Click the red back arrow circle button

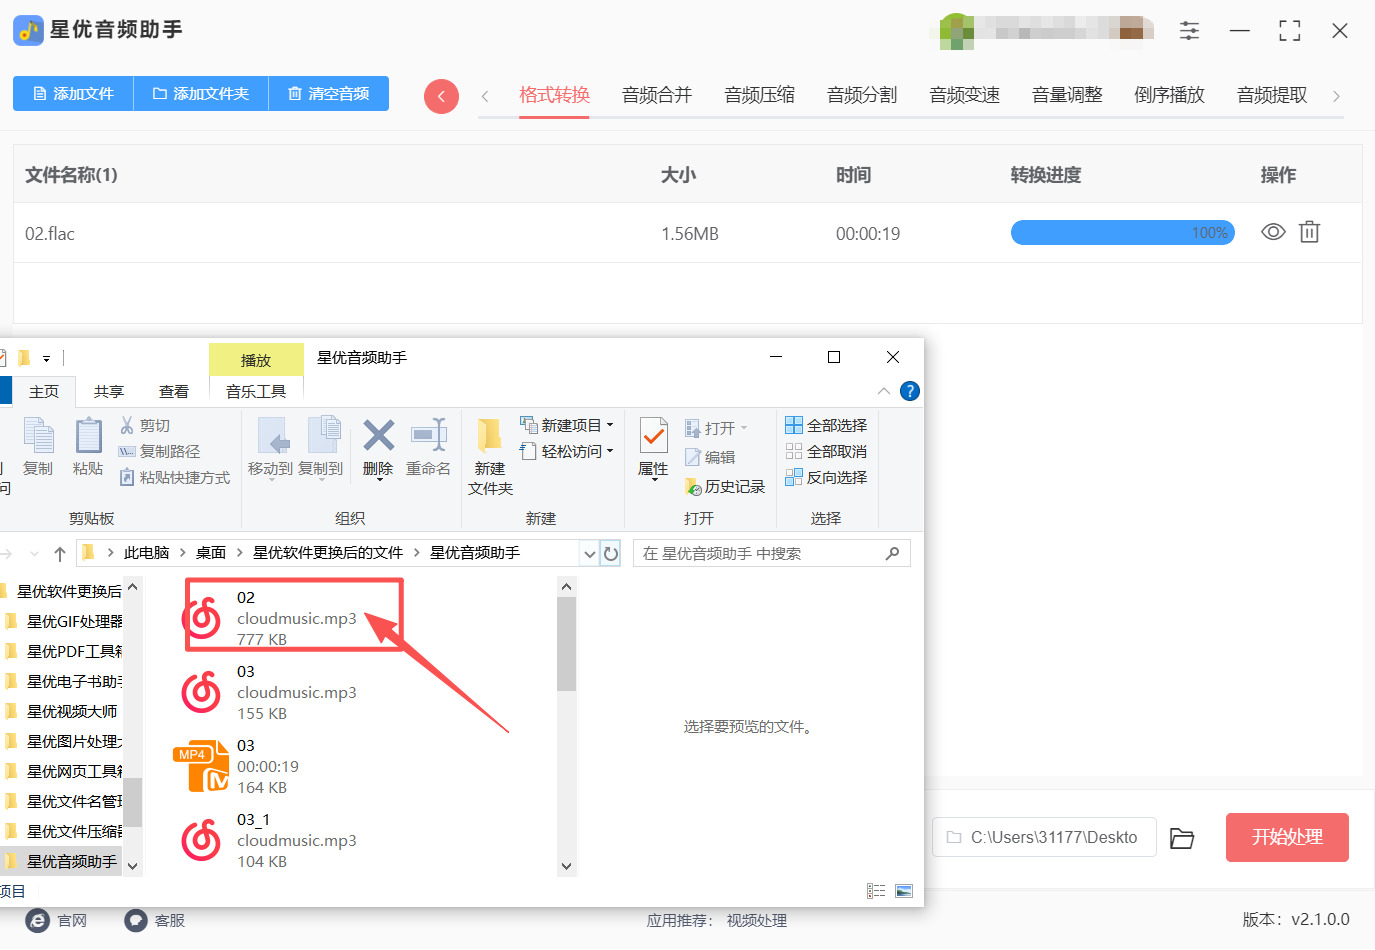[x=441, y=96]
